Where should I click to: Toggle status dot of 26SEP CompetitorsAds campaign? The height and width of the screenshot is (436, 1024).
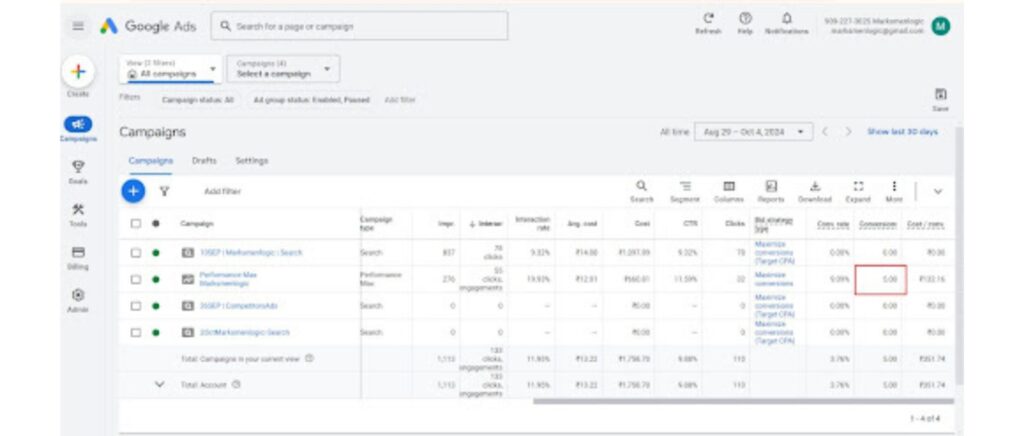point(155,305)
